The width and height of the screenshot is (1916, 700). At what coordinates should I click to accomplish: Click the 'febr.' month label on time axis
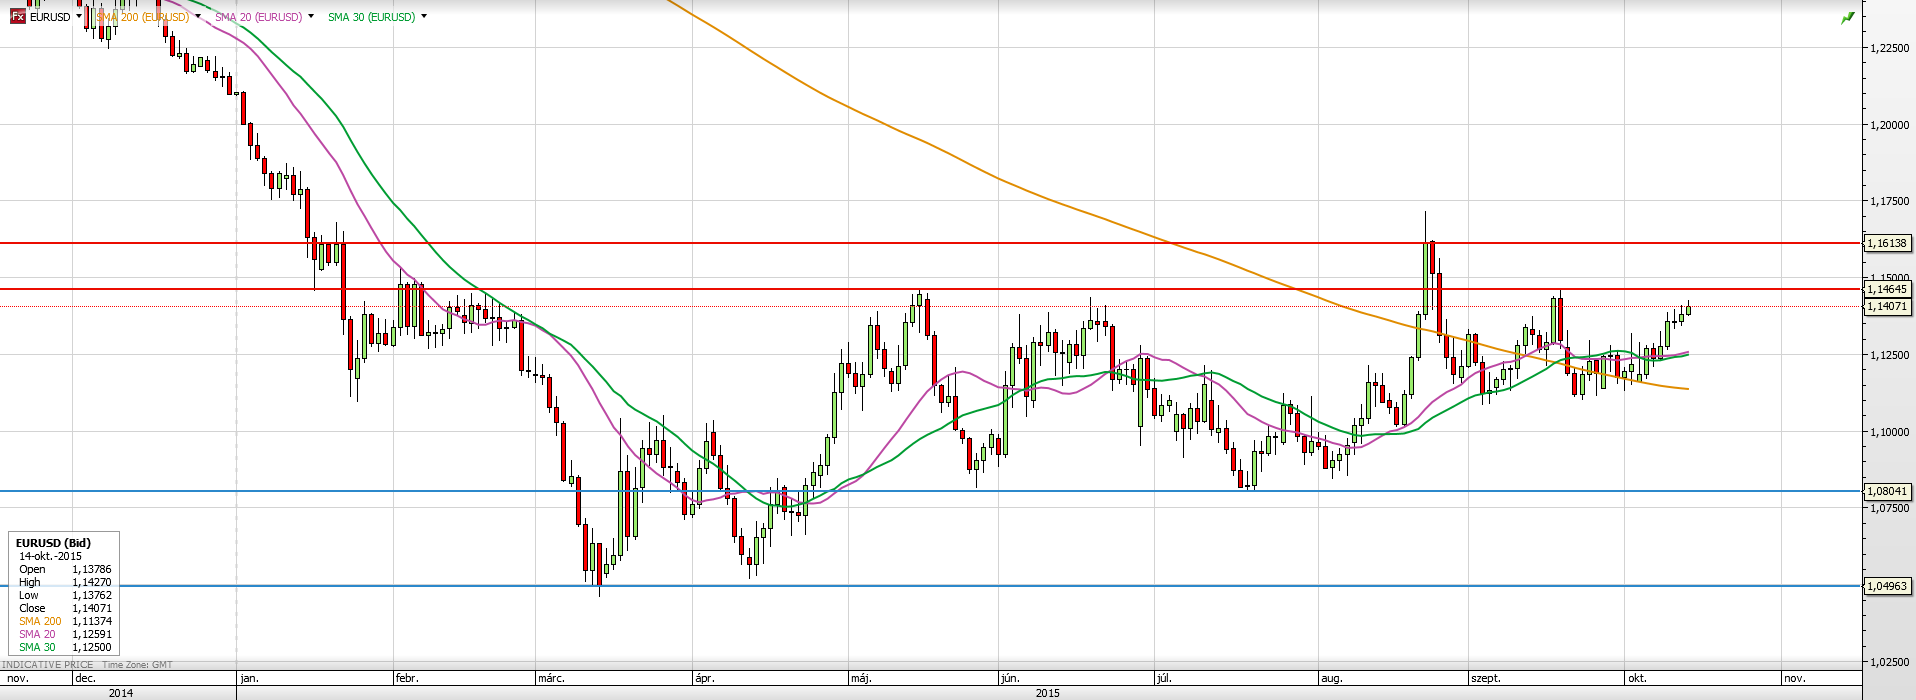407,678
